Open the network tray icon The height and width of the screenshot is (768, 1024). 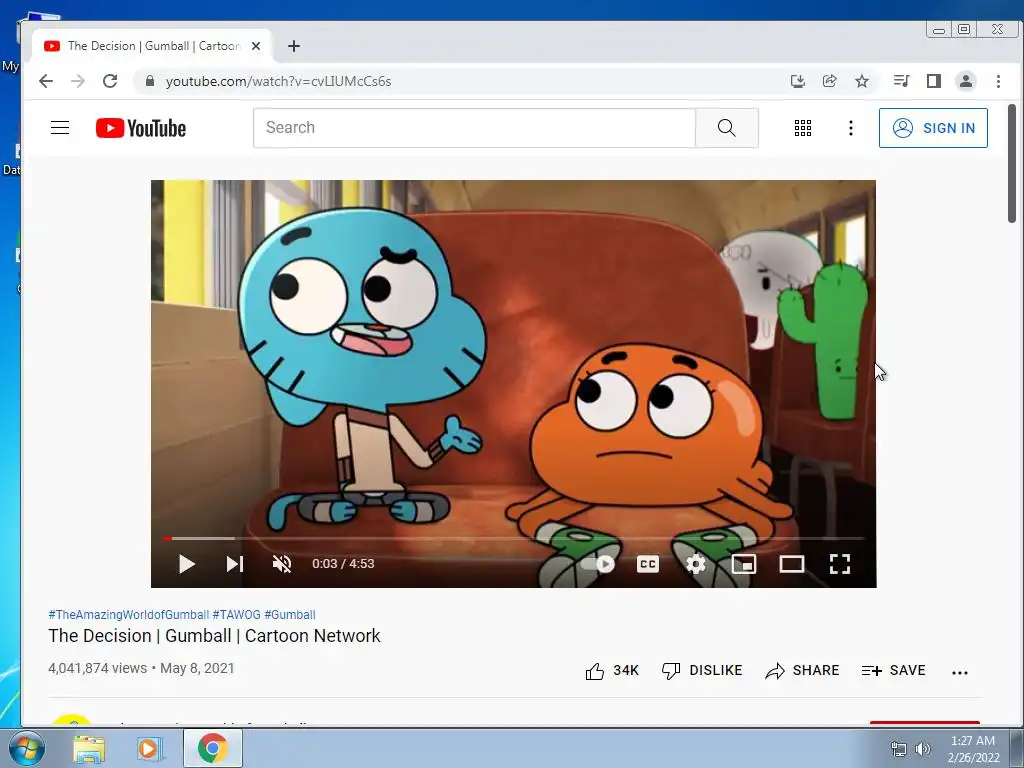coord(899,749)
